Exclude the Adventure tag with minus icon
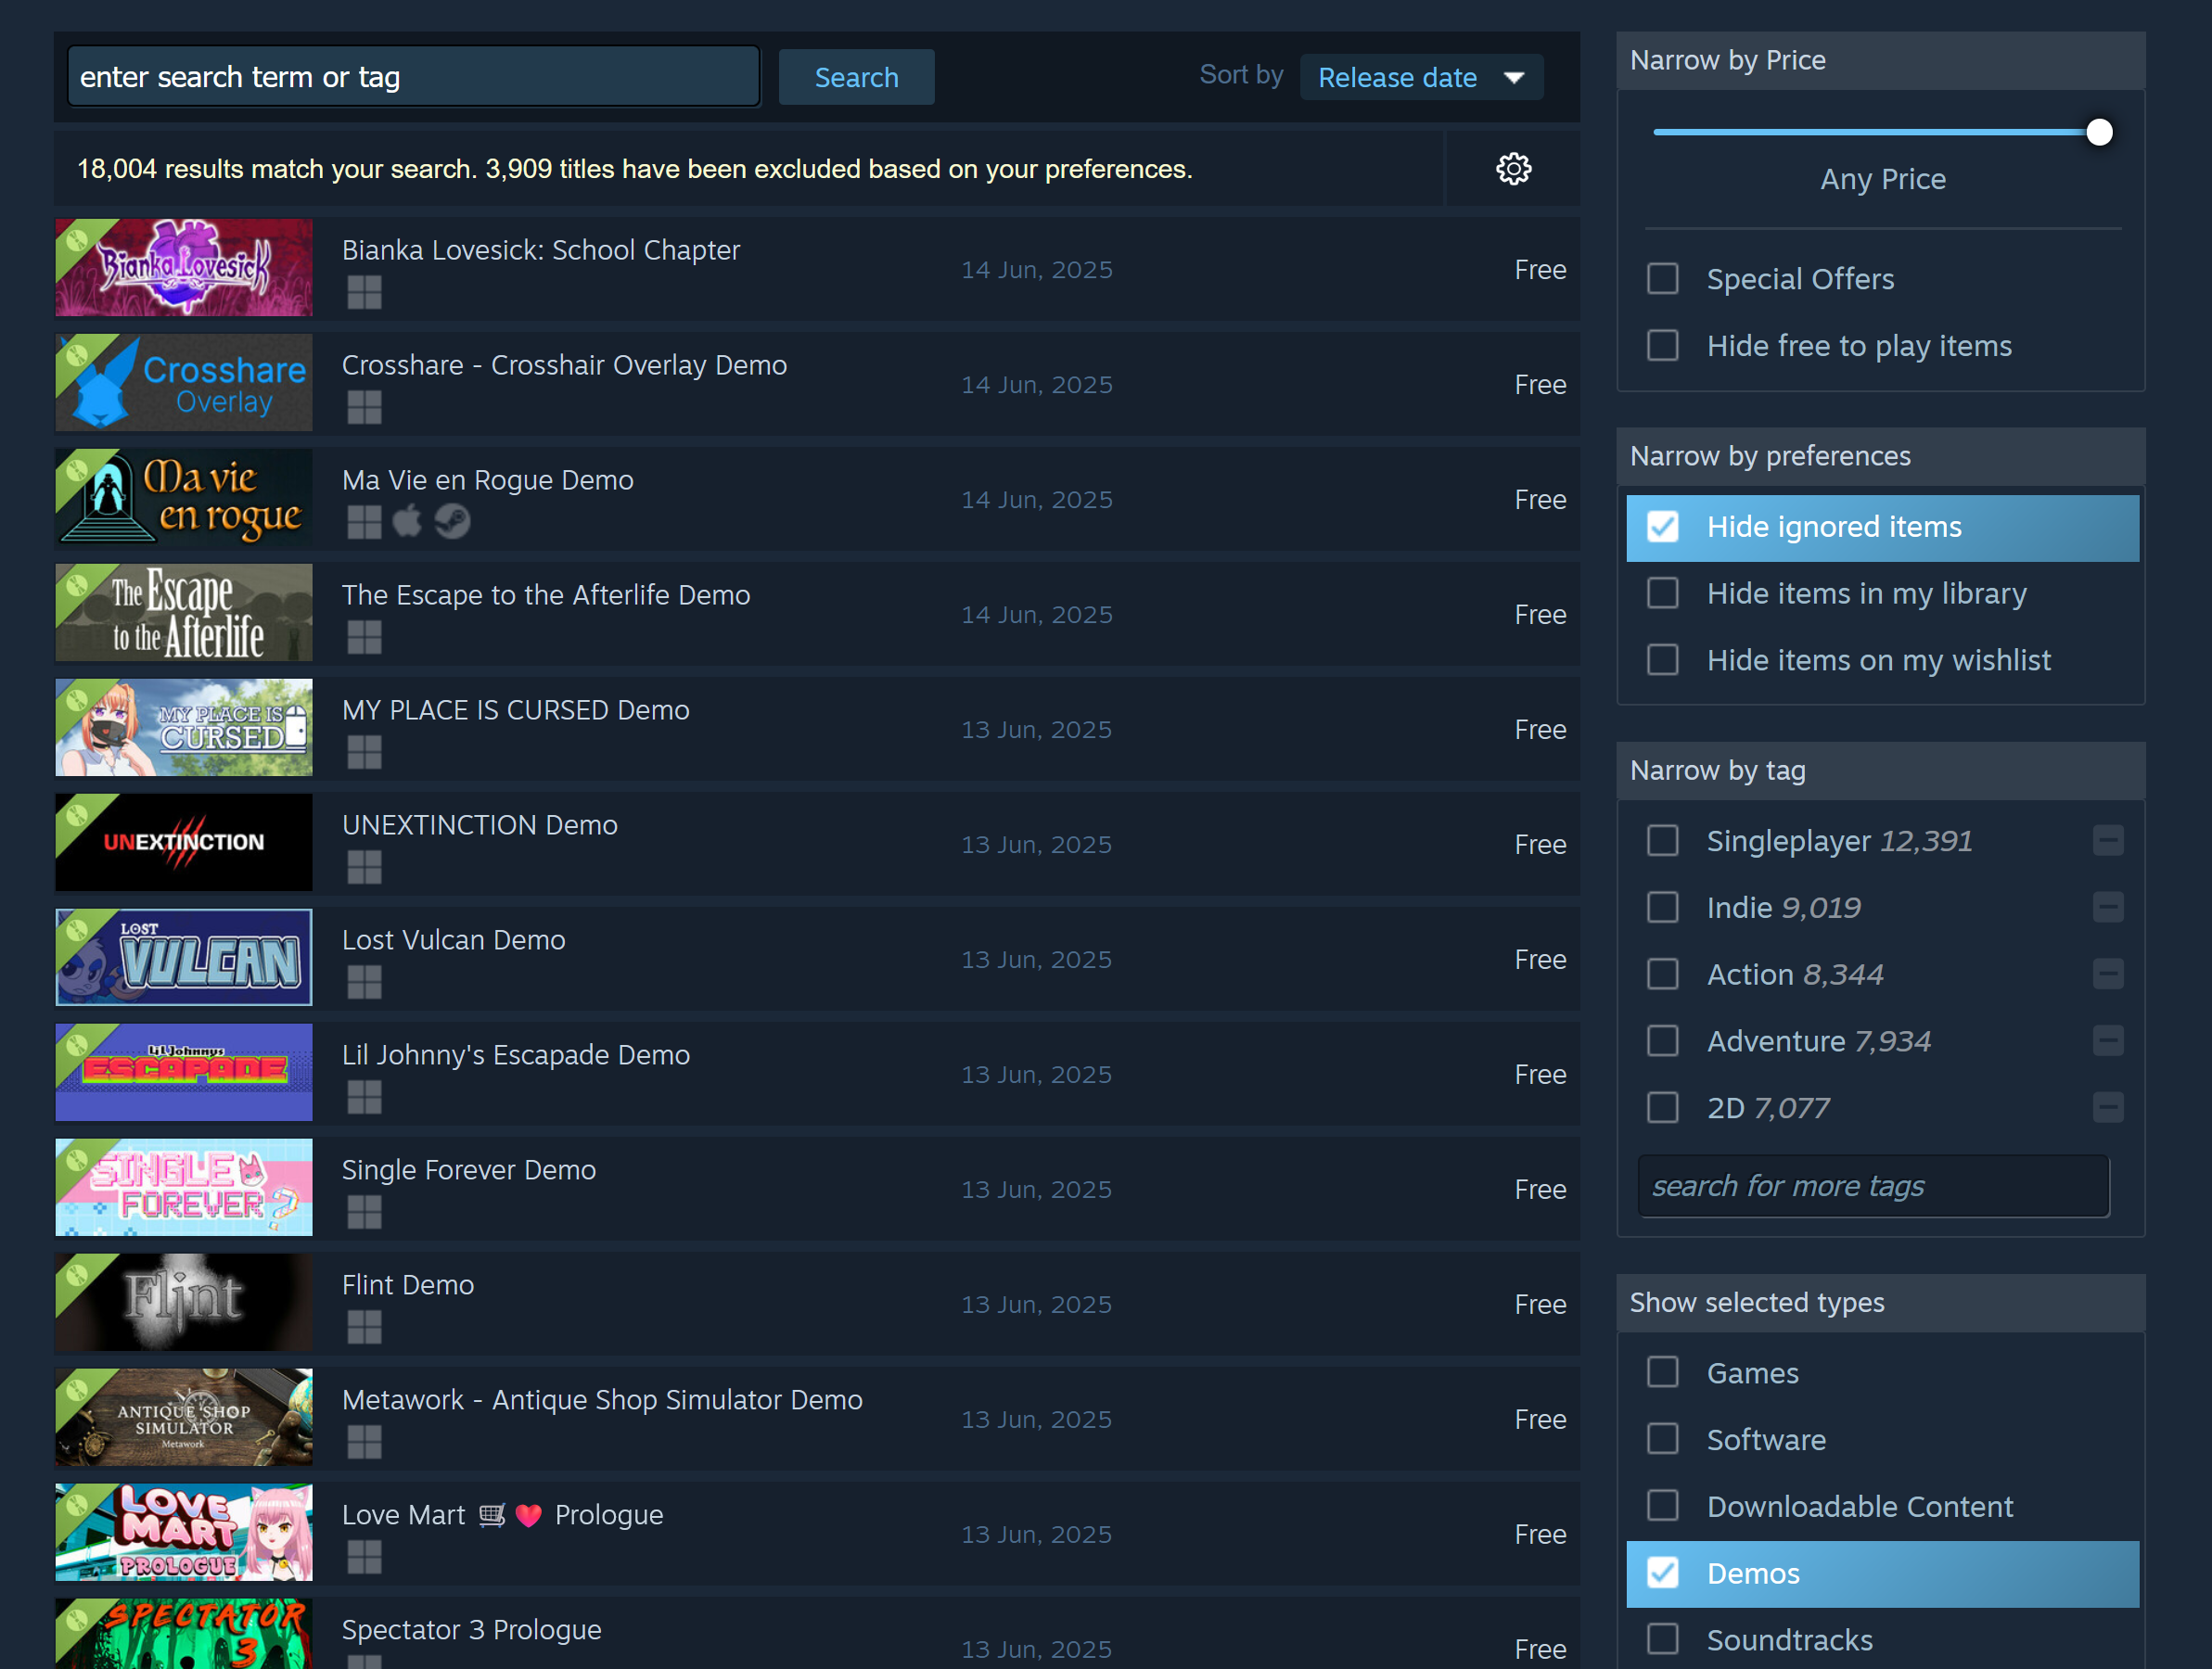This screenshot has width=2212, height=1669. click(2108, 1041)
